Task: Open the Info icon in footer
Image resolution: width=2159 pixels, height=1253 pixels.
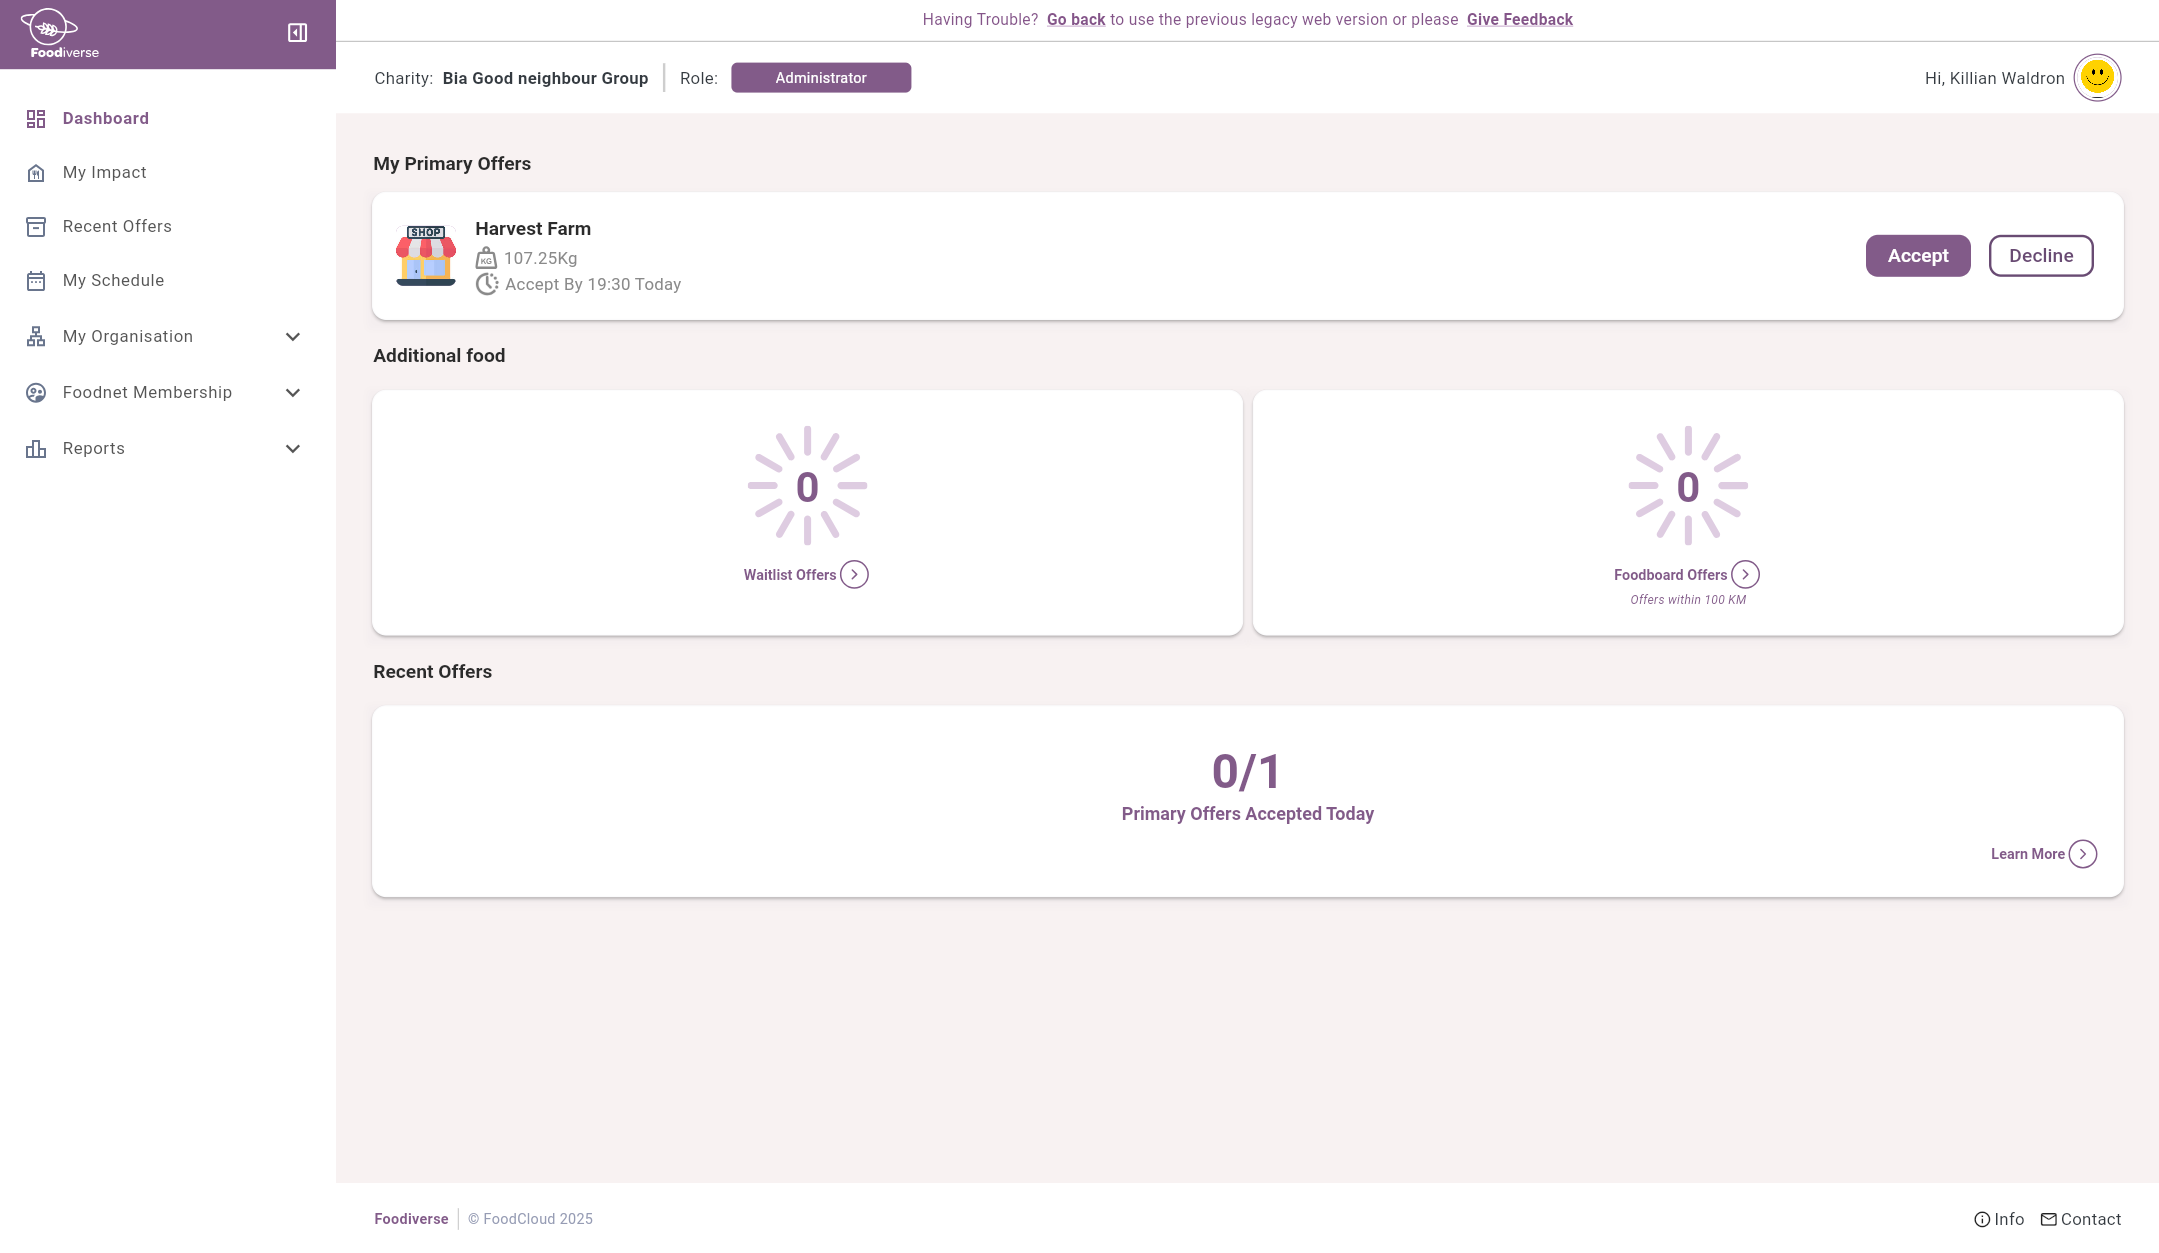Action: tap(1981, 1219)
